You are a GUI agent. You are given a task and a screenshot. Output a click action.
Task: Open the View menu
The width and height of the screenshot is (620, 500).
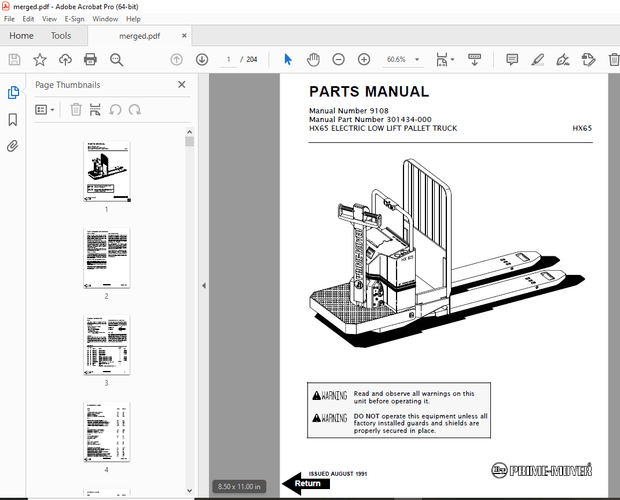click(49, 19)
